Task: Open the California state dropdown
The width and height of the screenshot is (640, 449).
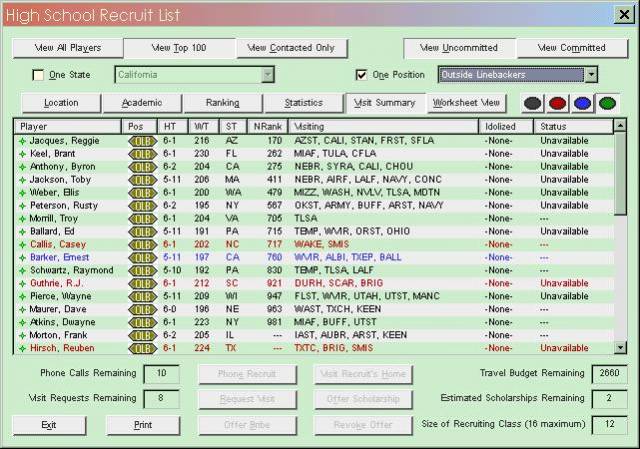Action: pos(195,75)
